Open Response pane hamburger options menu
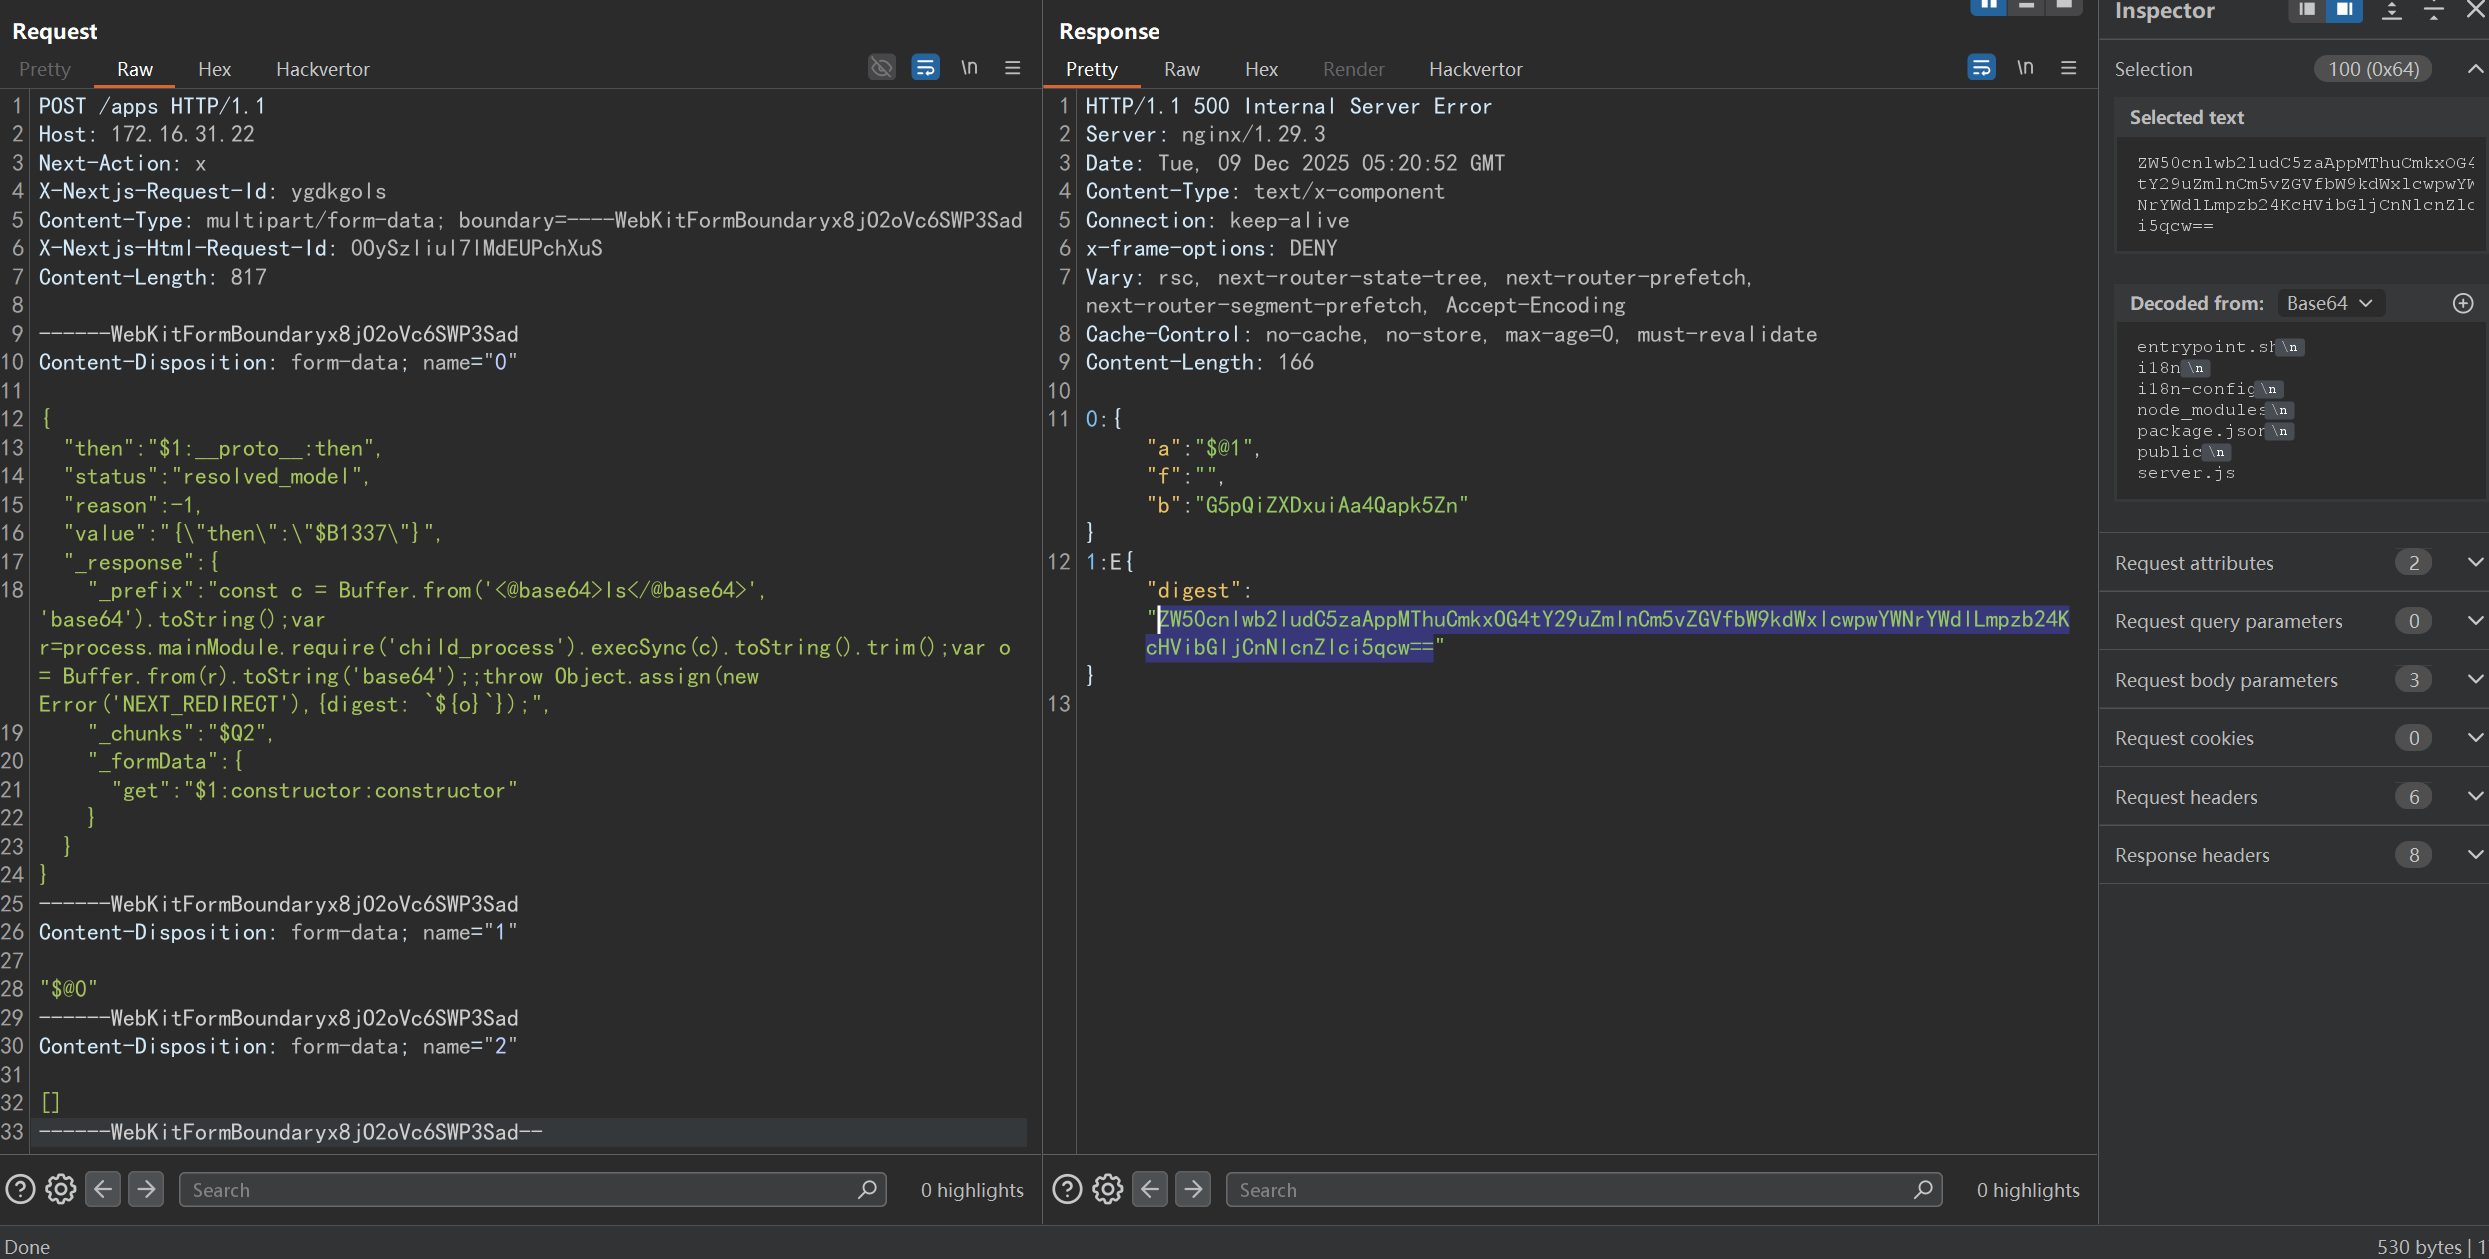The image size is (2489, 1259). pyautogui.click(x=2069, y=68)
